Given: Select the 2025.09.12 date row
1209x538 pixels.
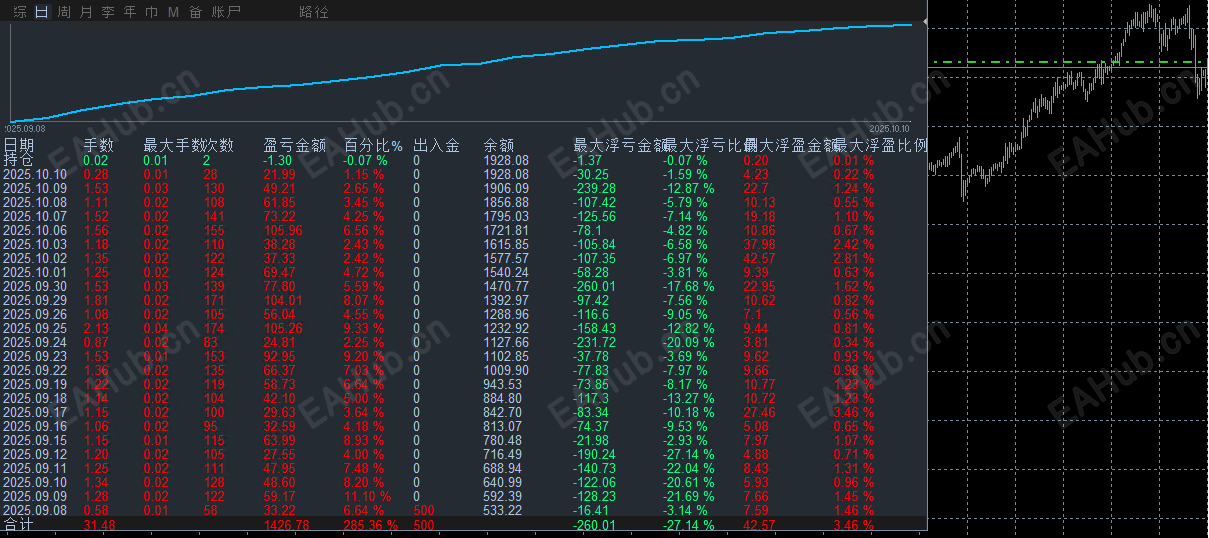Looking at the screenshot, I should [x=35, y=454].
